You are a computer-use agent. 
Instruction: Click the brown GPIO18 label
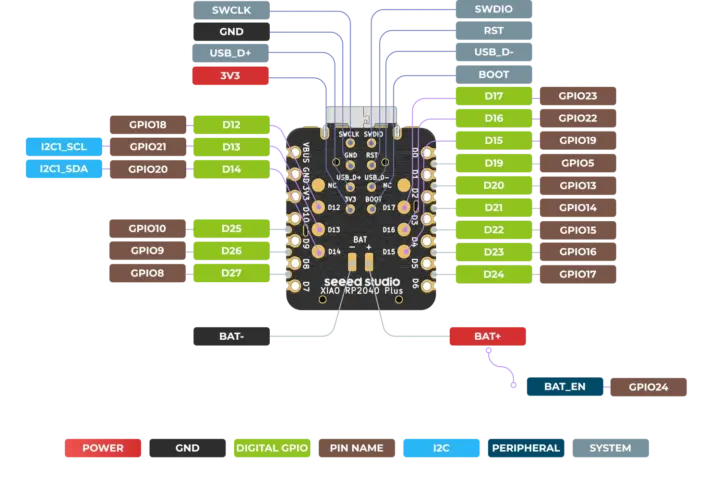click(148, 124)
